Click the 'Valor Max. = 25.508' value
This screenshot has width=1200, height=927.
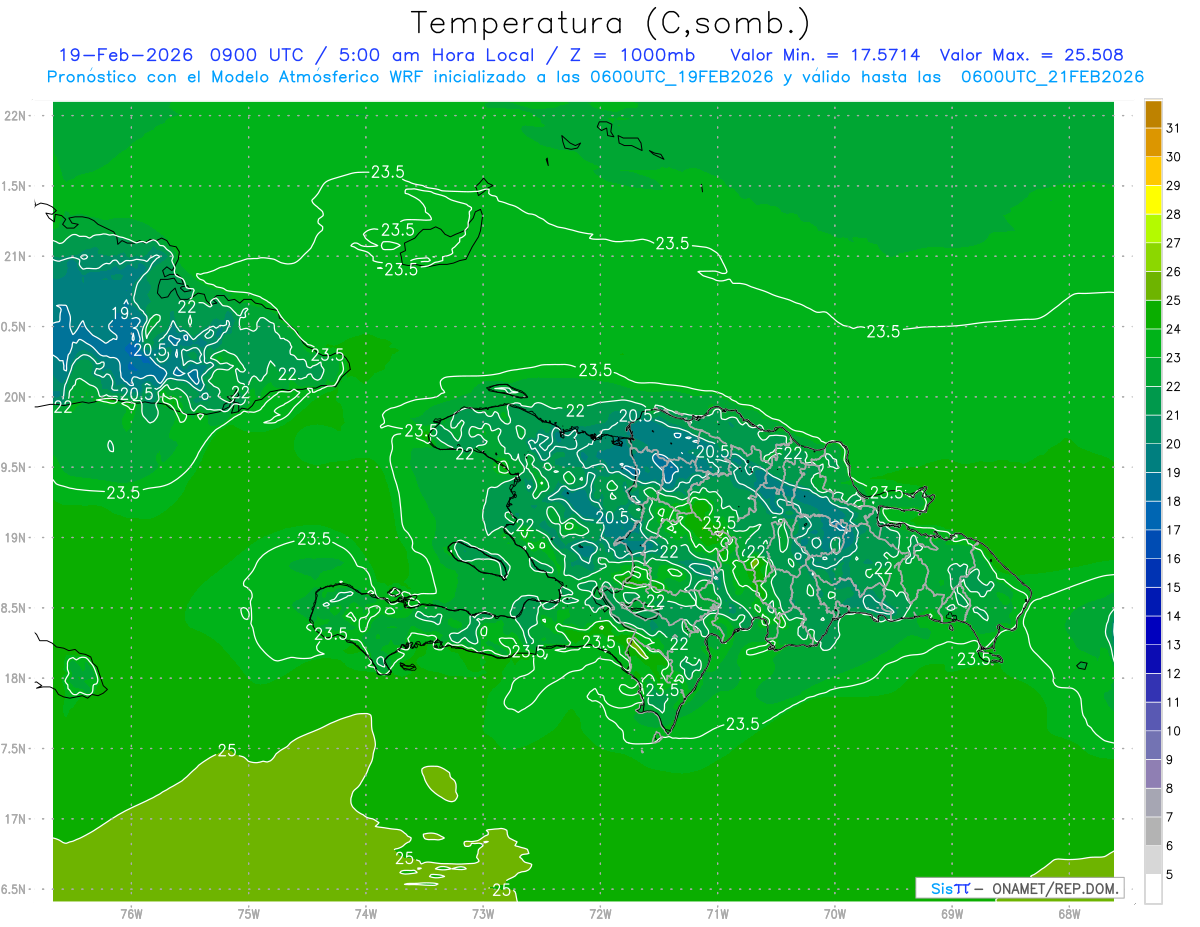point(1032,55)
